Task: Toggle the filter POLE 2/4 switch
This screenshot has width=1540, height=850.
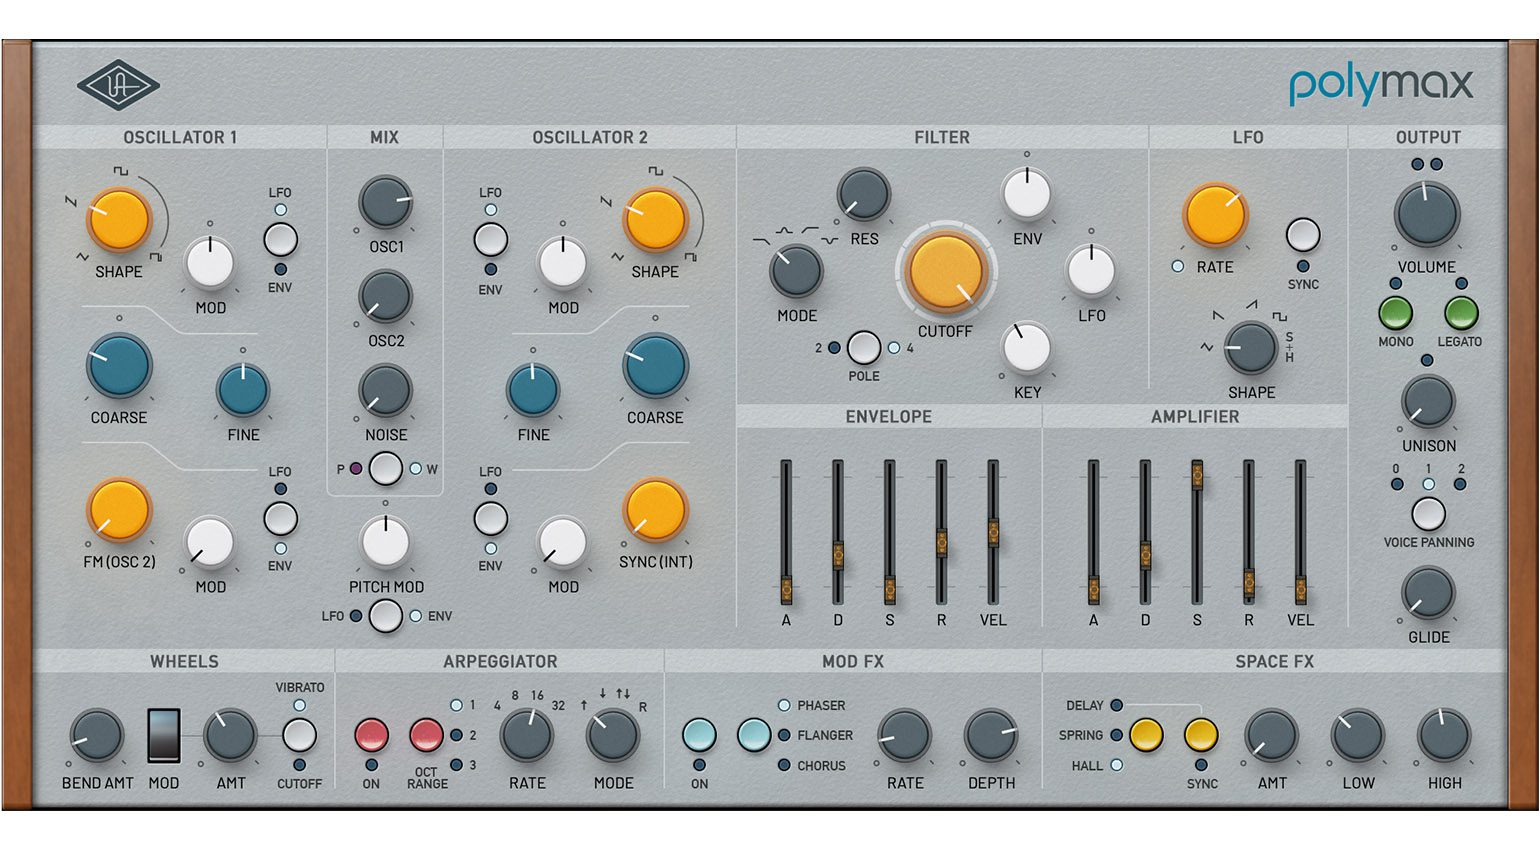Action: point(864,348)
